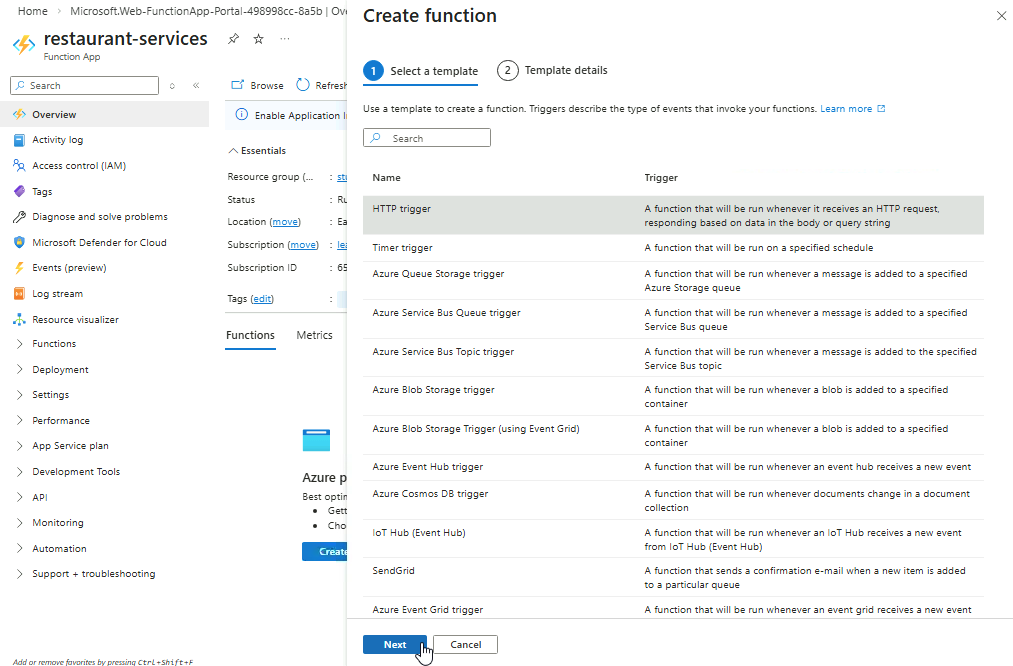Expand the Monitoring sidebar group
1013x666 pixels.
[57, 523]
